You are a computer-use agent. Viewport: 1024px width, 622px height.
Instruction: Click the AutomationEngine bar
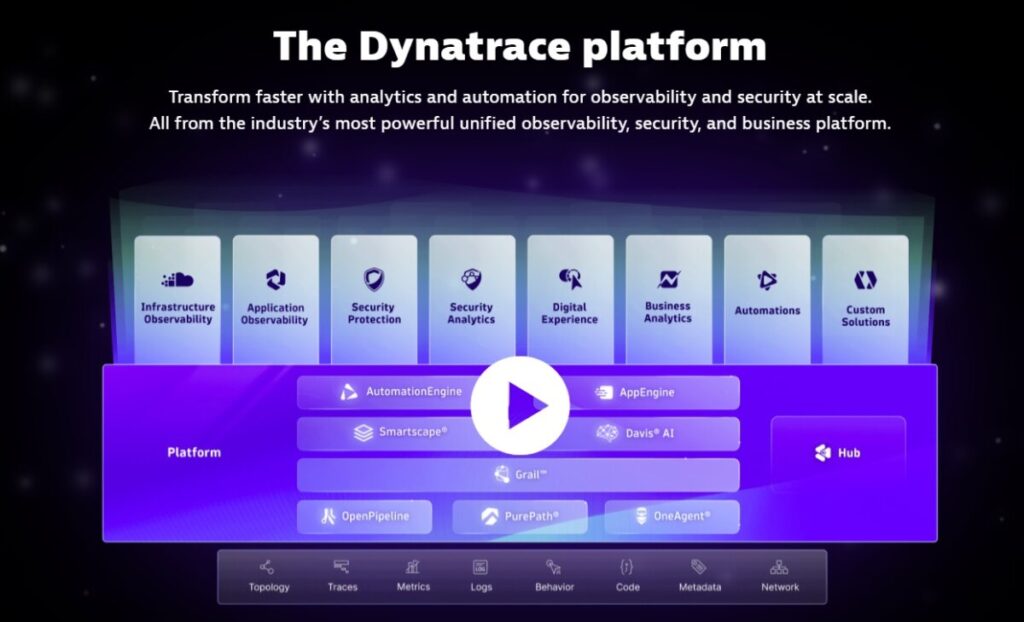[x=400, y=392]
